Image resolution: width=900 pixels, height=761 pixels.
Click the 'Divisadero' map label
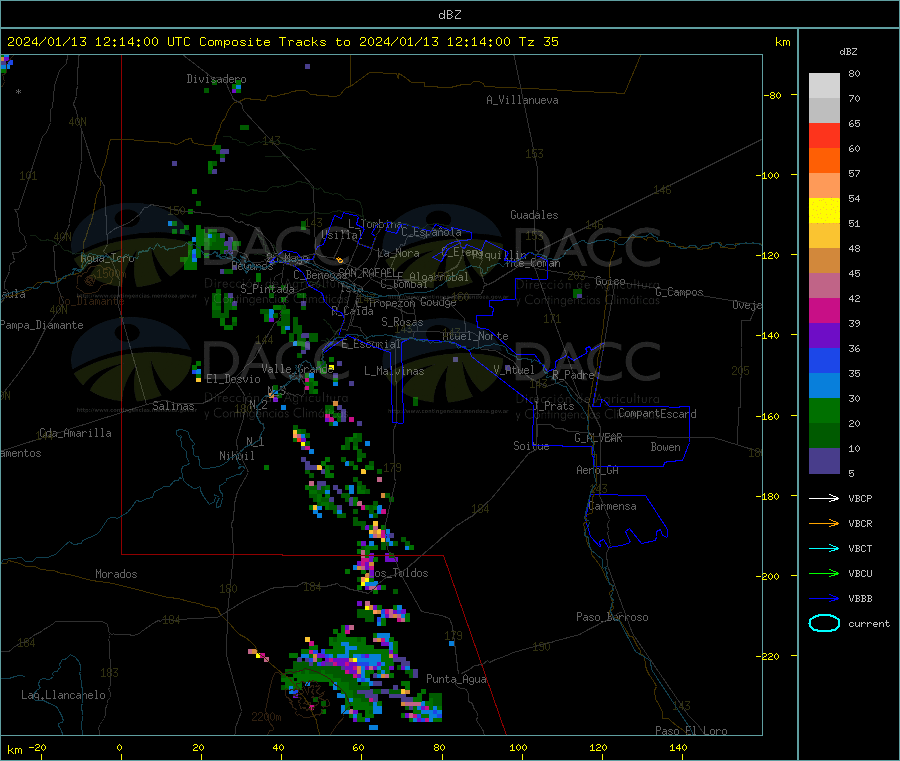point(216,79)
